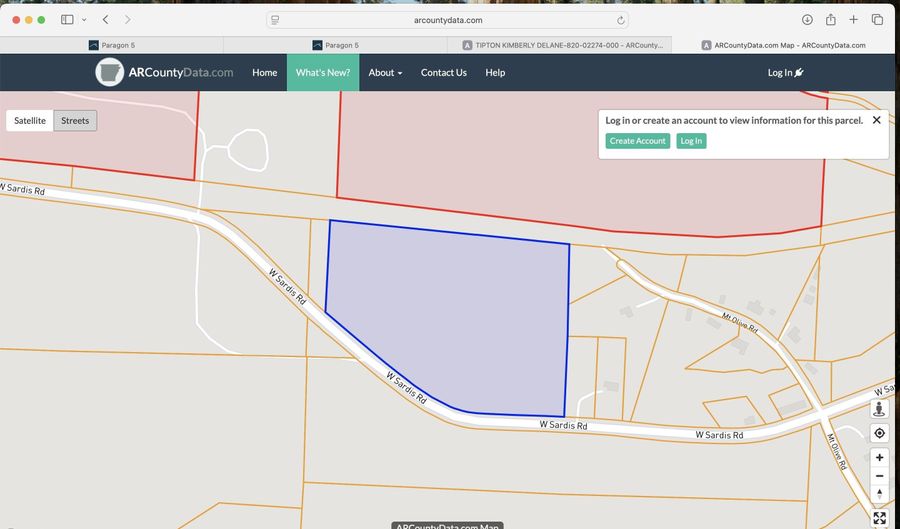Select the first Paragon 5 tab
The height and width of the screenshot is (529, 900).
(112, 45)
